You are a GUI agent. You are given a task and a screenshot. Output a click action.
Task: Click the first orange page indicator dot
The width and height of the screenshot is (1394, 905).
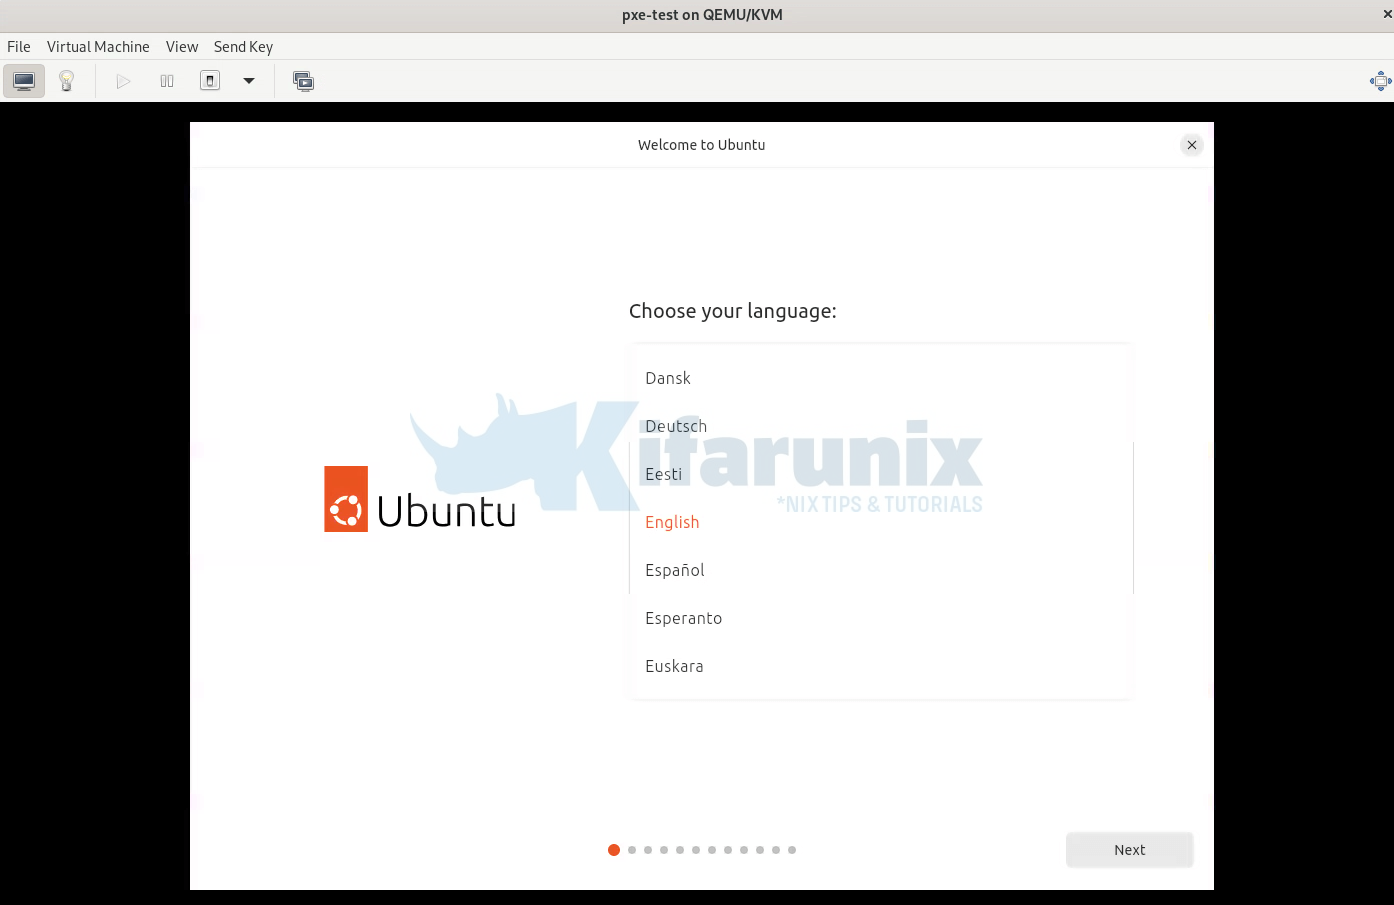tap(614, 850)
